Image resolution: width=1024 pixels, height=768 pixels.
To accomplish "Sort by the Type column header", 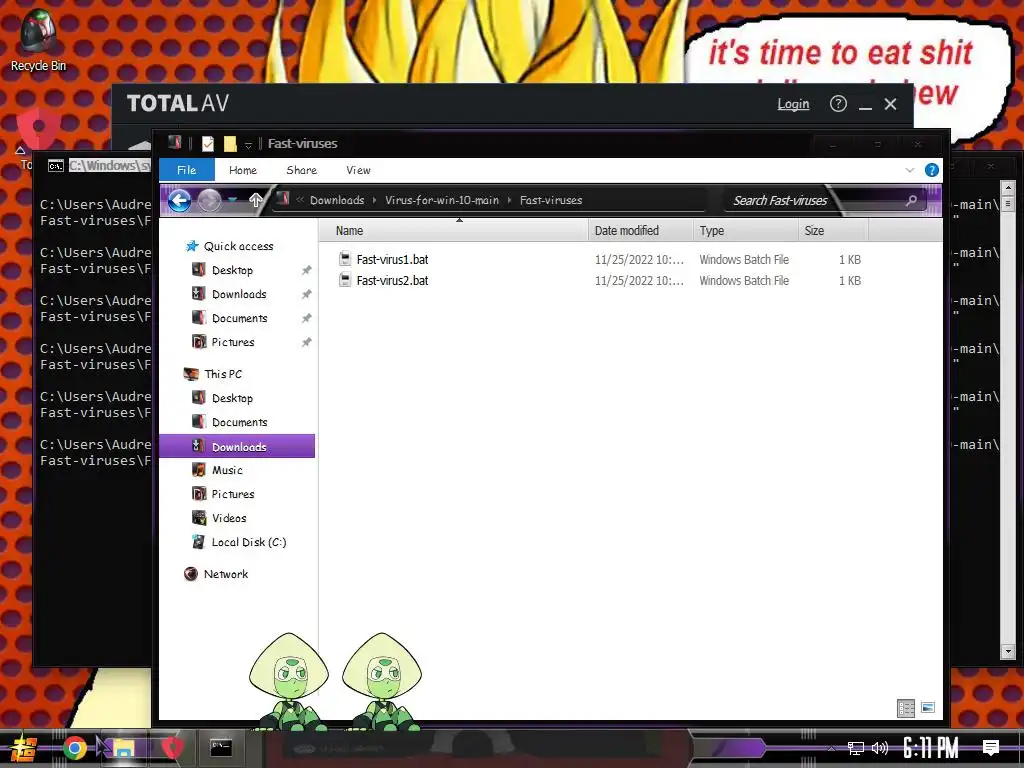I will click(745, 231).
